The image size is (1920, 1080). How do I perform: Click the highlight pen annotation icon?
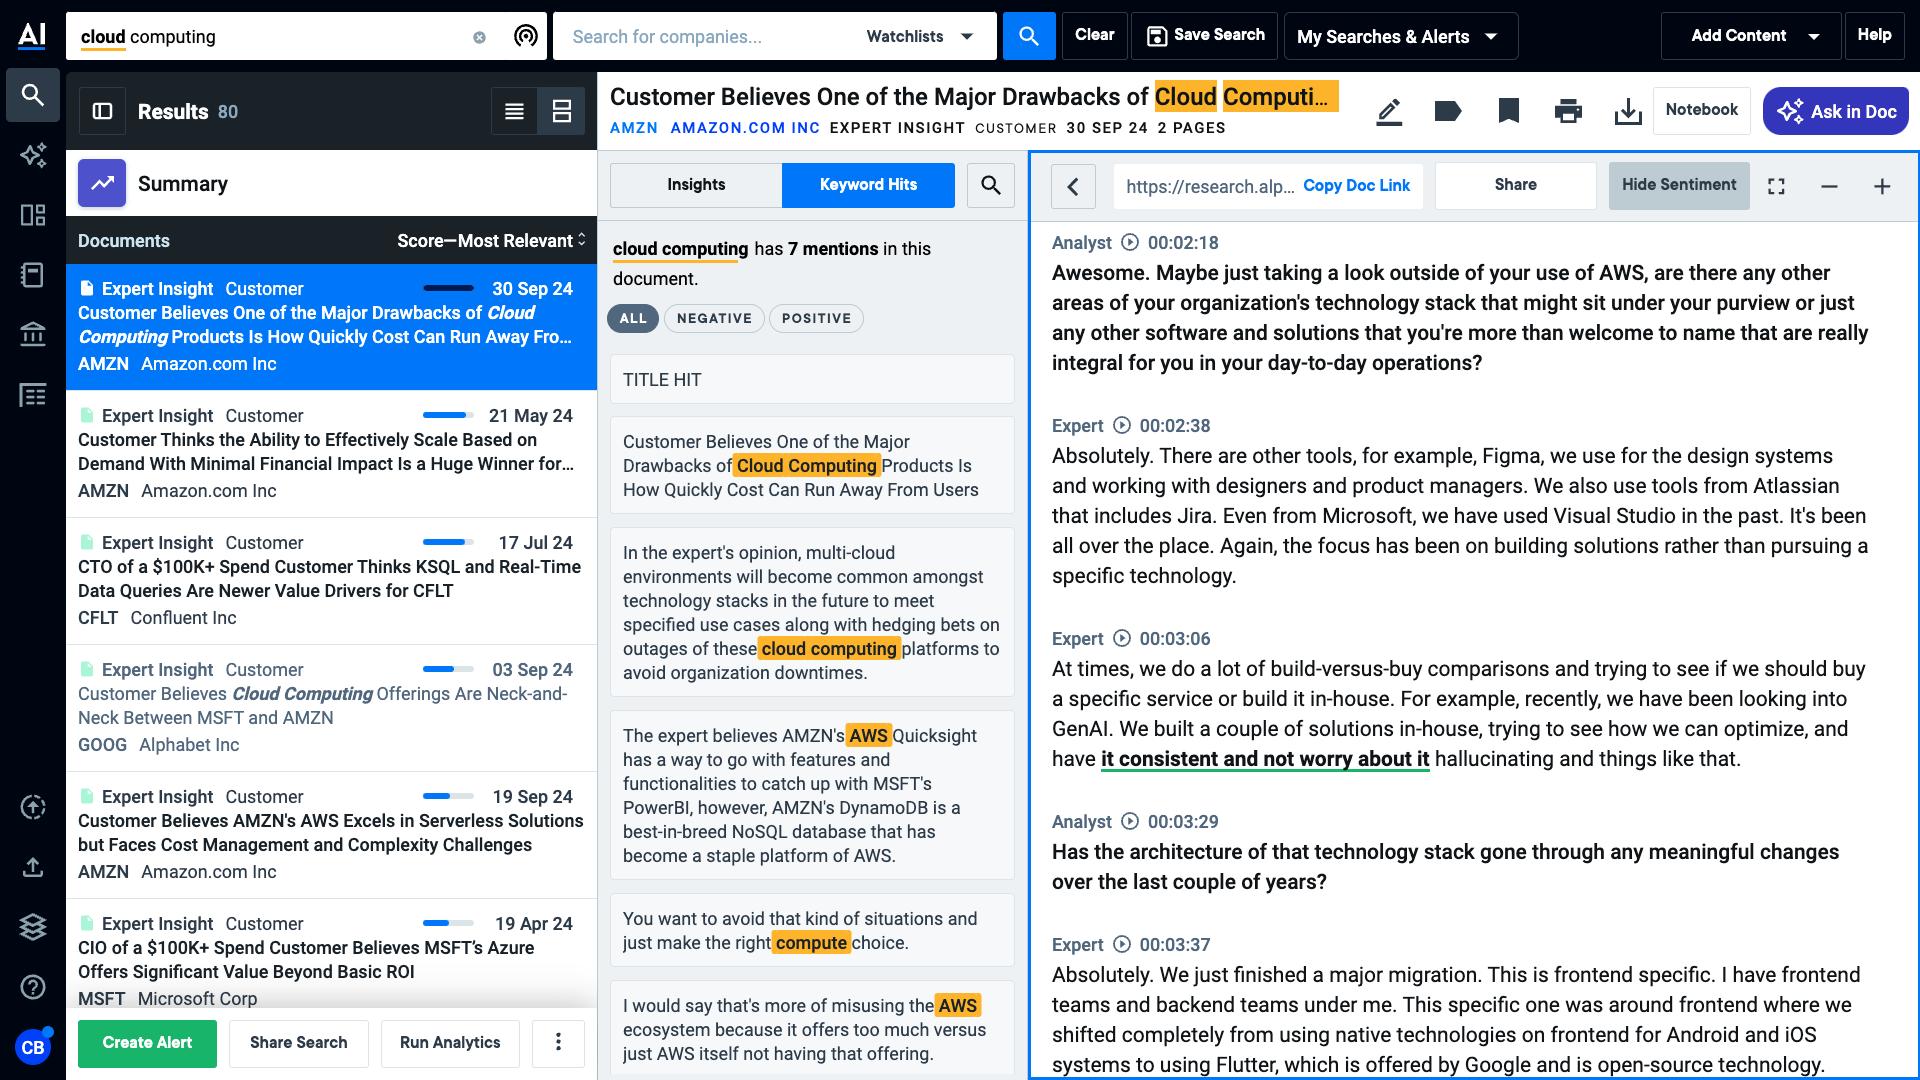coord(1389,111)
